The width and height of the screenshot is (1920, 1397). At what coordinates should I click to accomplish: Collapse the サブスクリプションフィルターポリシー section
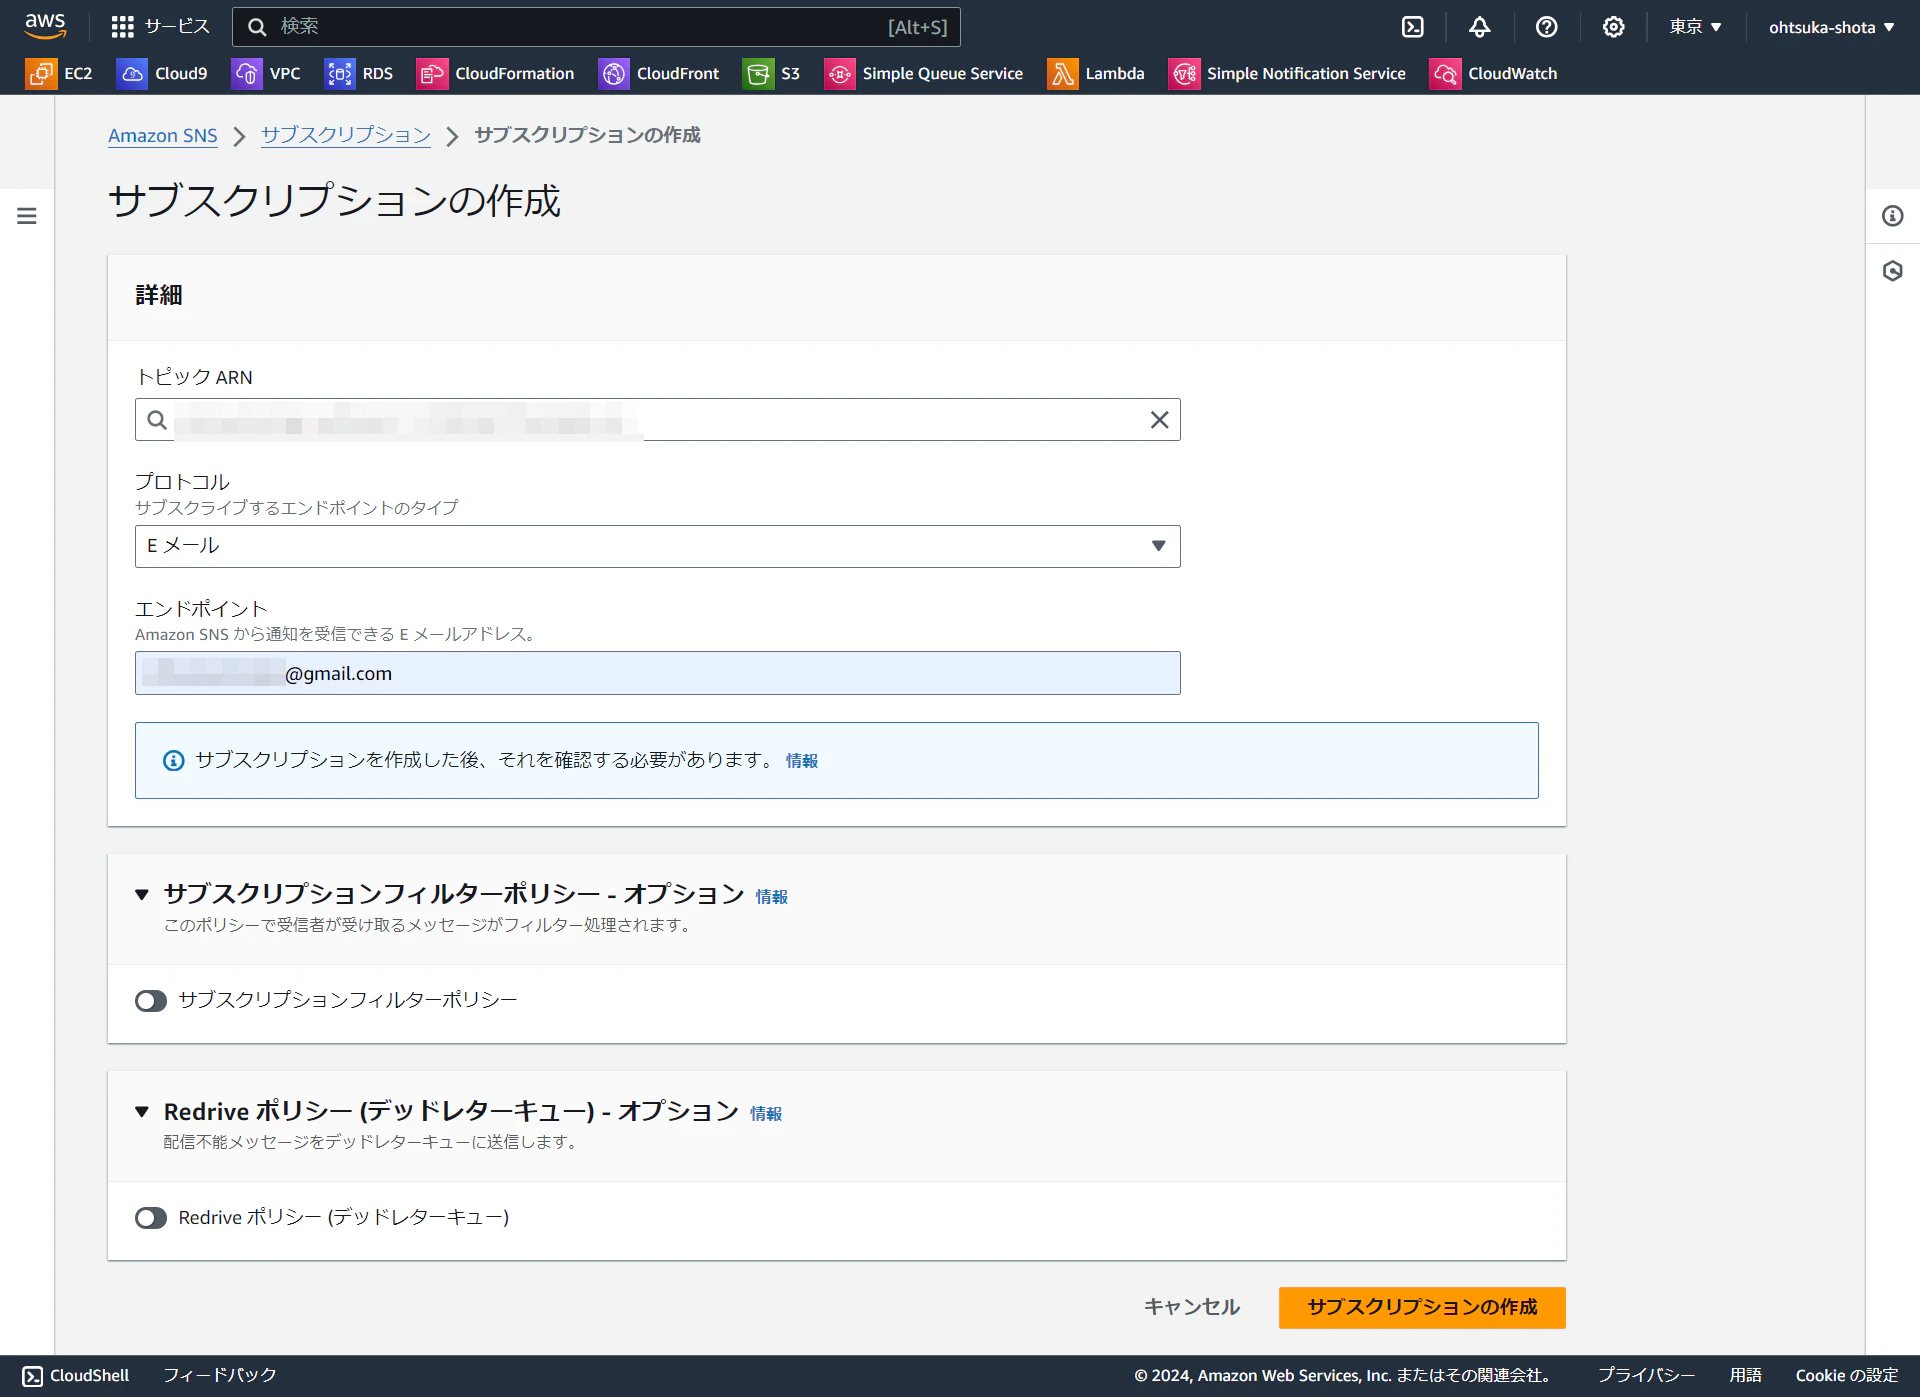click(142, 894)
